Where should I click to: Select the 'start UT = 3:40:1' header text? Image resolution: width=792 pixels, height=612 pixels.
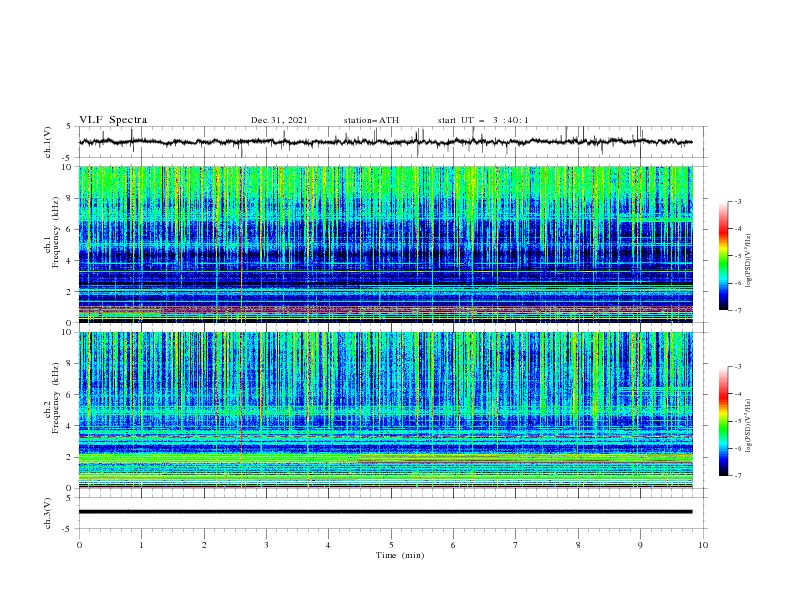point(483,120)
